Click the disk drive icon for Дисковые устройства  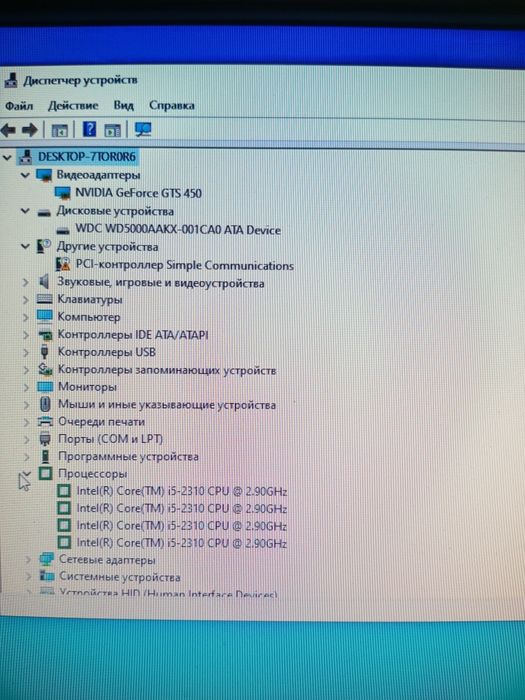coord(44,212)
